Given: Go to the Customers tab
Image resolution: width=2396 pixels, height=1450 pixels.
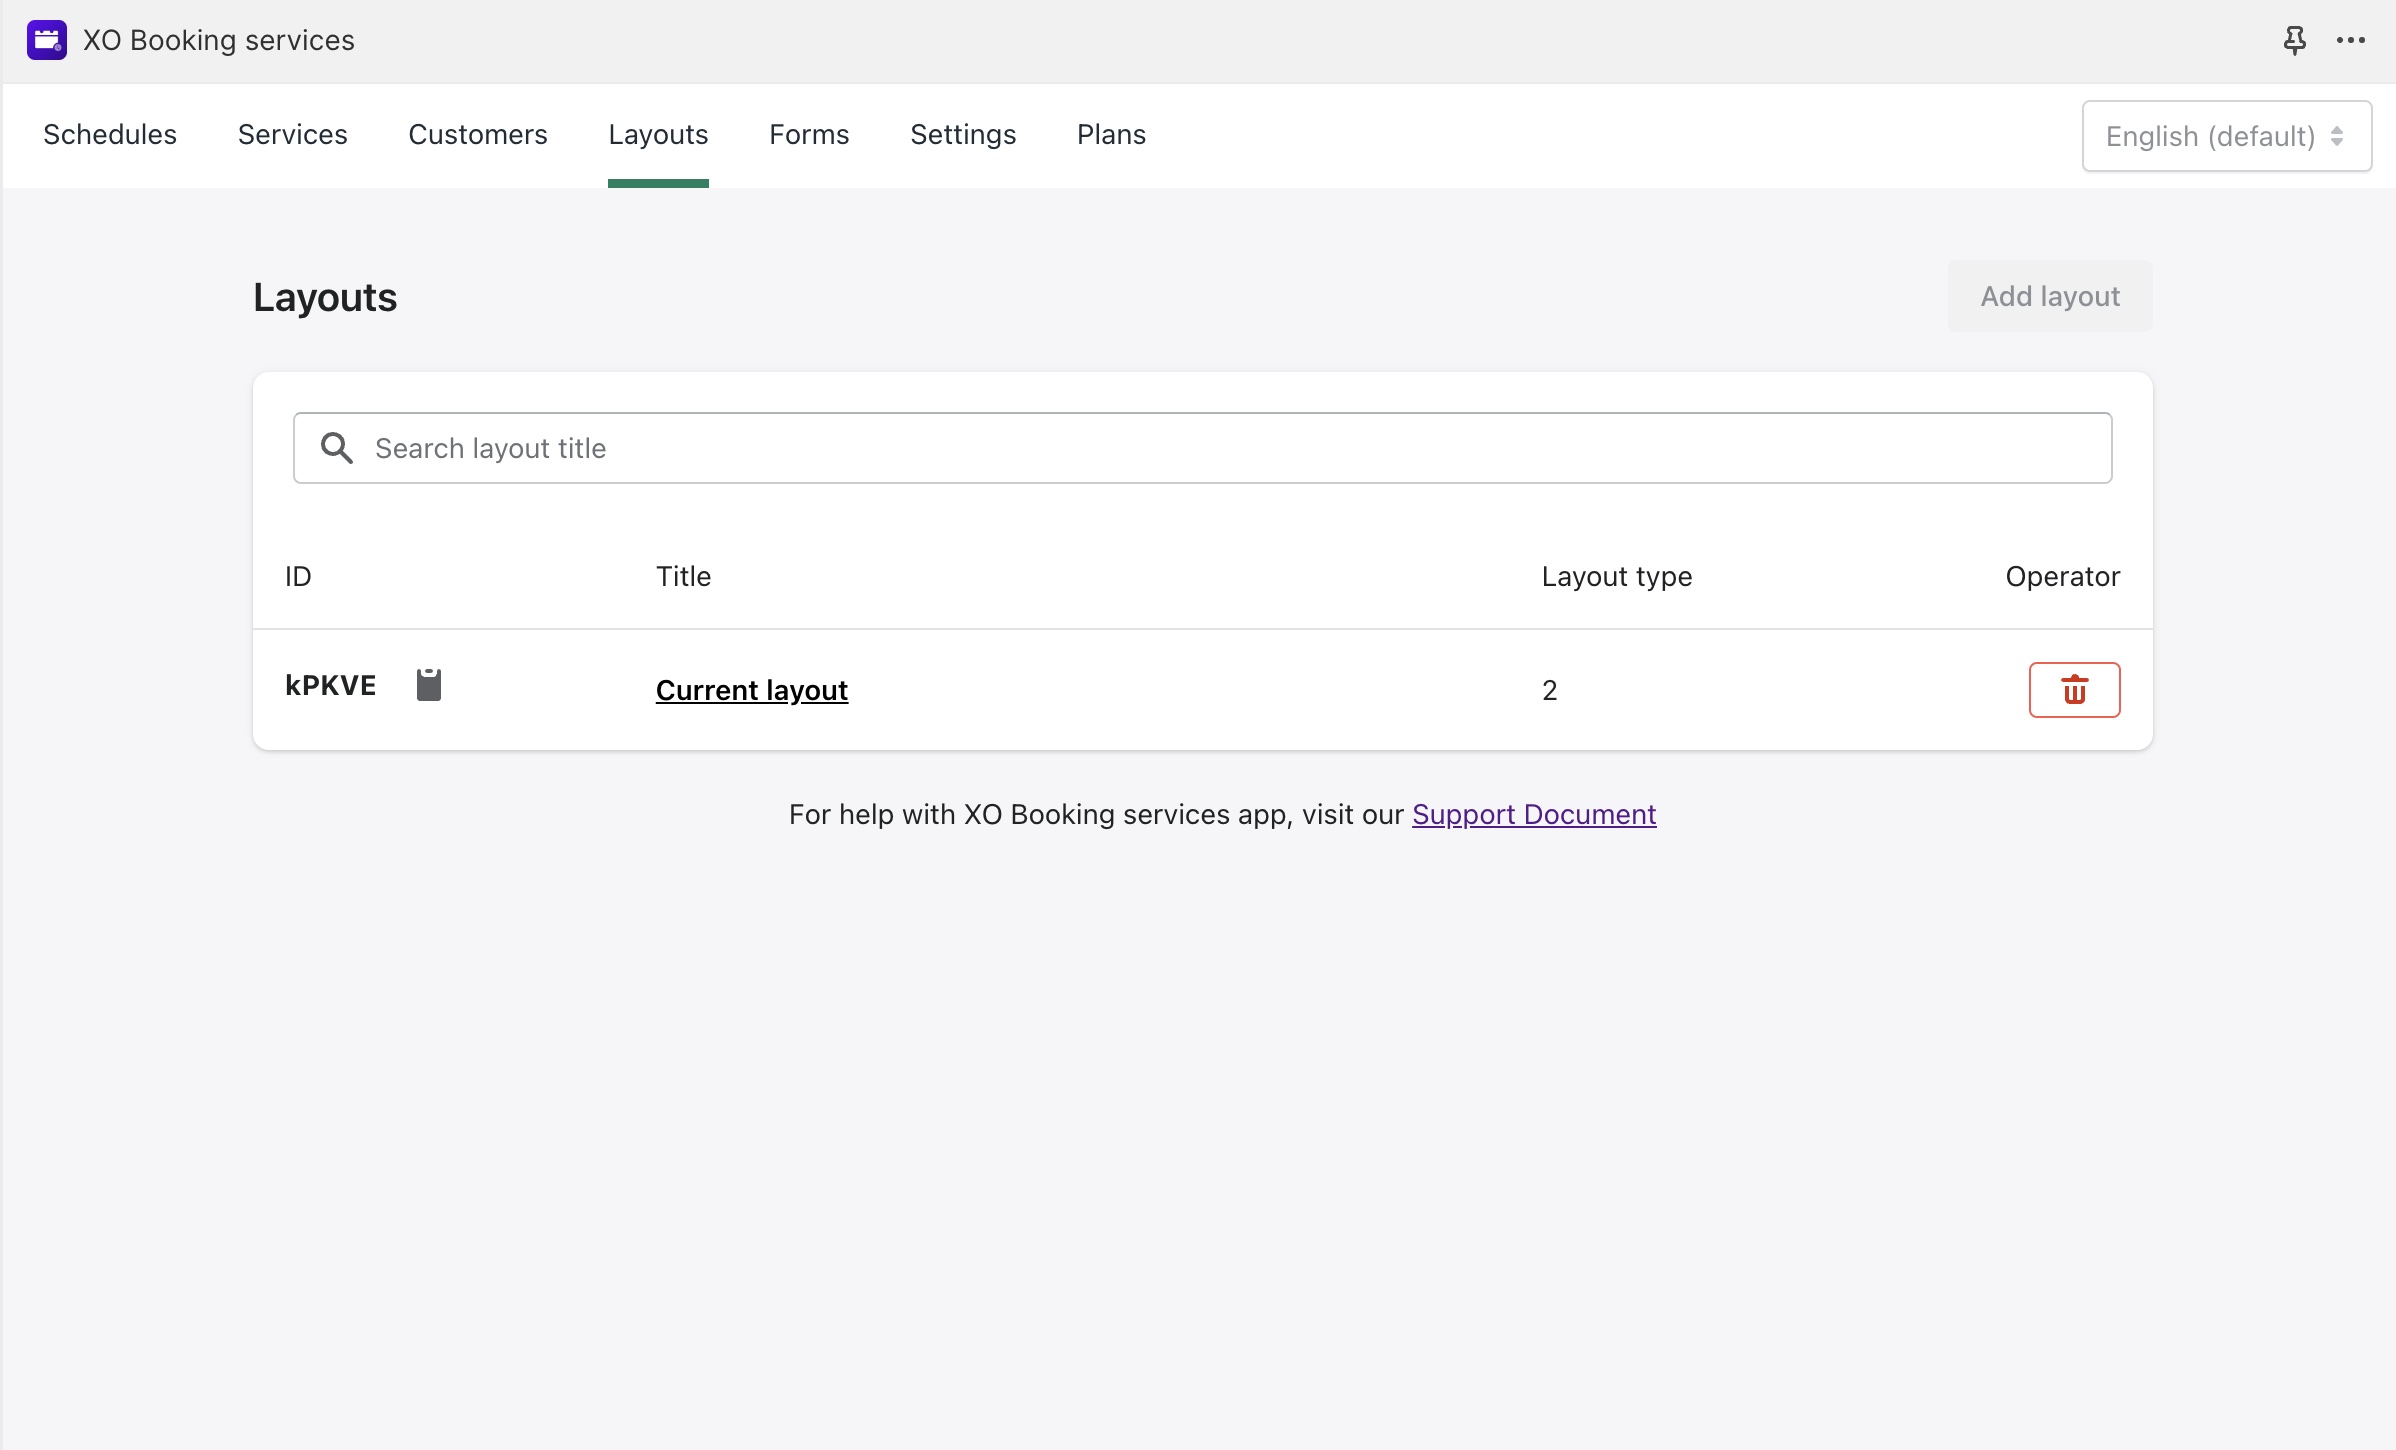Looking at the screenshot, I should tap(478, 135).
